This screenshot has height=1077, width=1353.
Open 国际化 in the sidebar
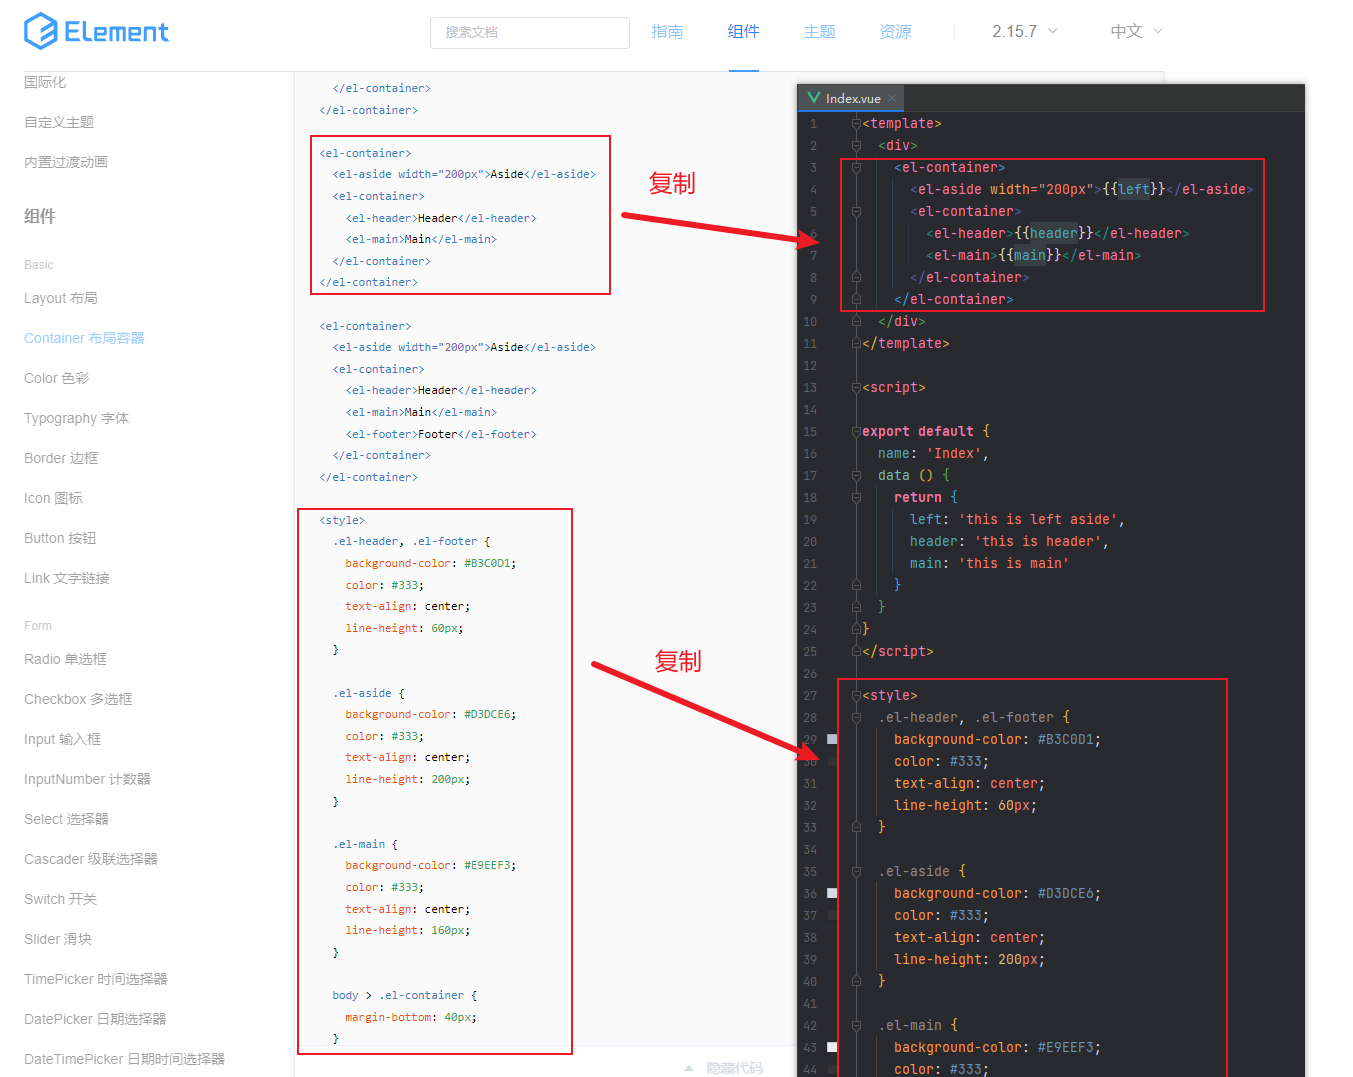[x=45, y=82]
